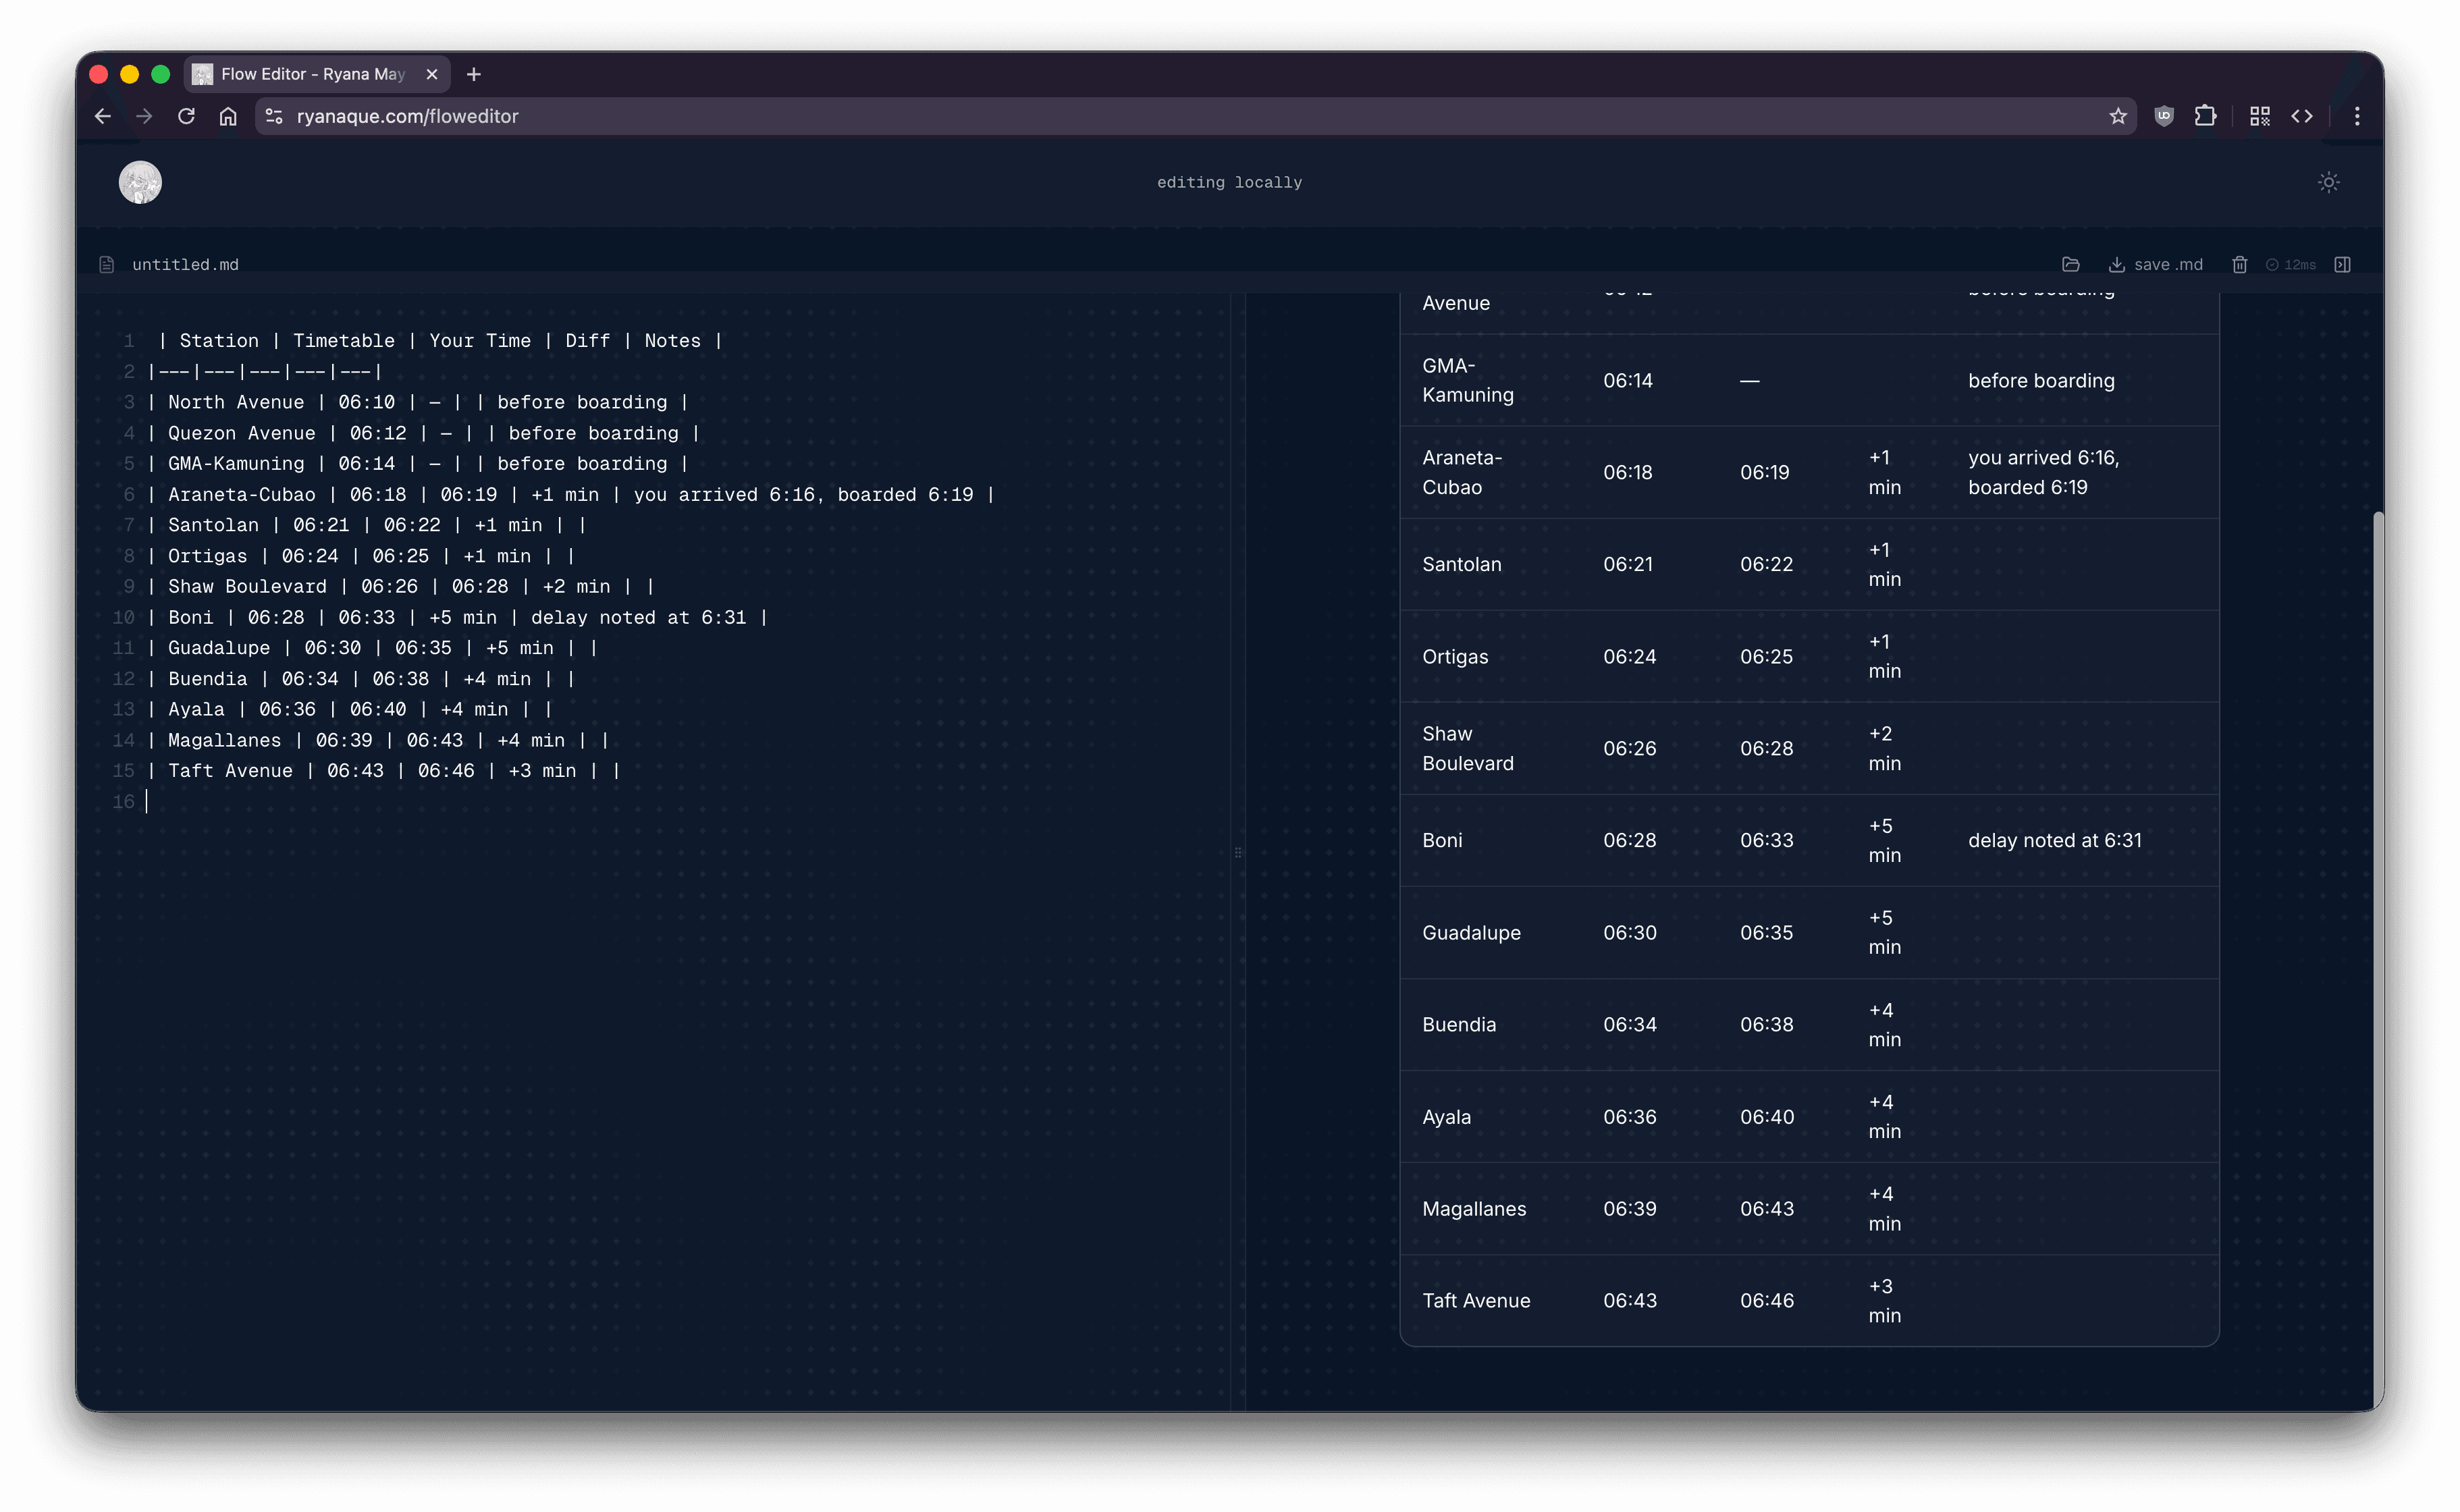Open the browser home page icon

(228, 116)
